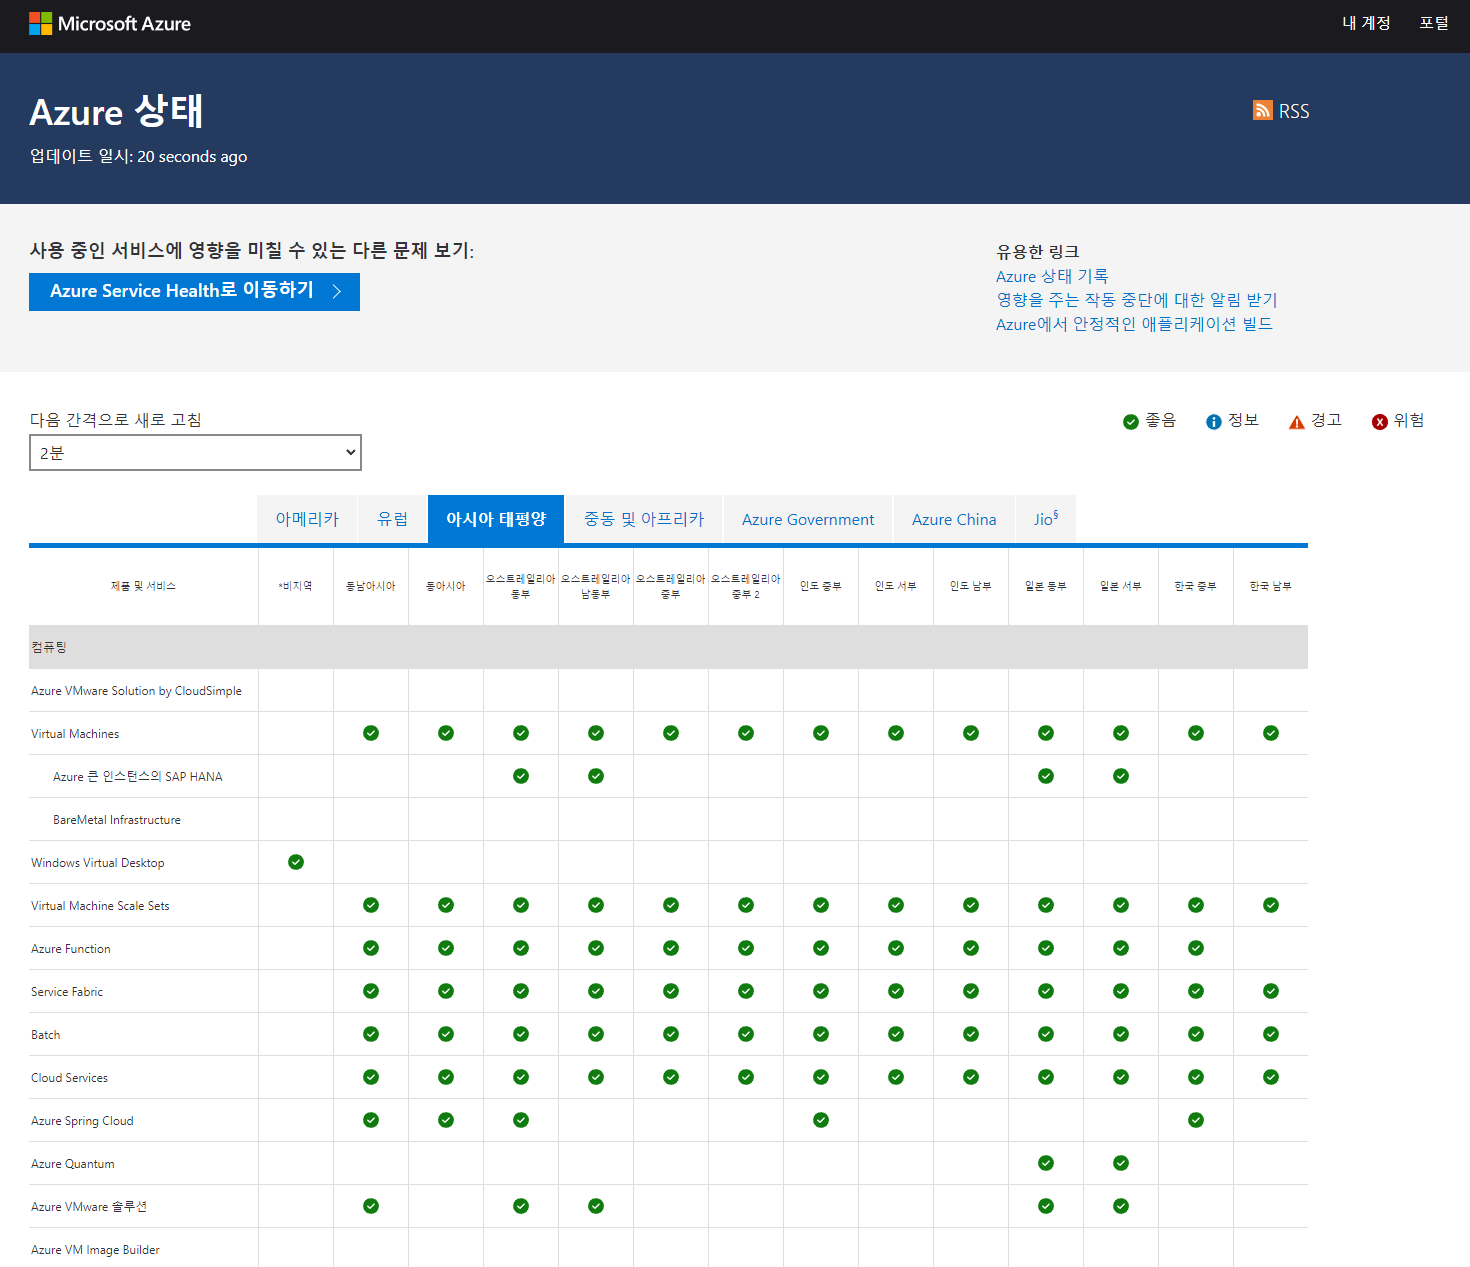Viewport: 1470px width, 1267px height.
Task: Open the 안정적인 애플리케이션 빌드 link
Action: coord(1134,324)
